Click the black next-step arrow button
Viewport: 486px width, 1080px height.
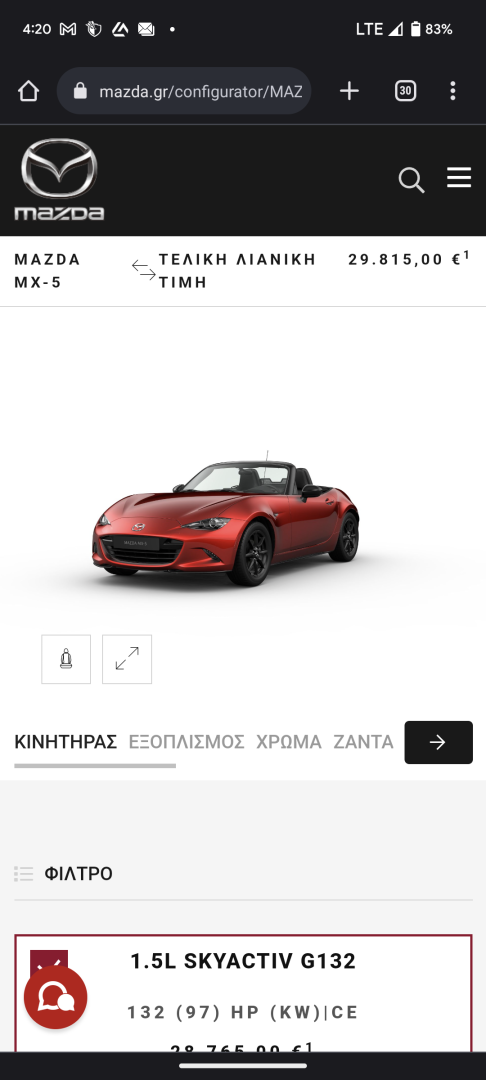(x=439, y=742)
